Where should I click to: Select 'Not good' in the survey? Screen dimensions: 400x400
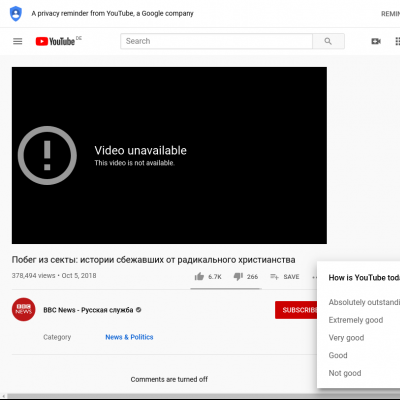pyautogui.click(x=345, y=373)
